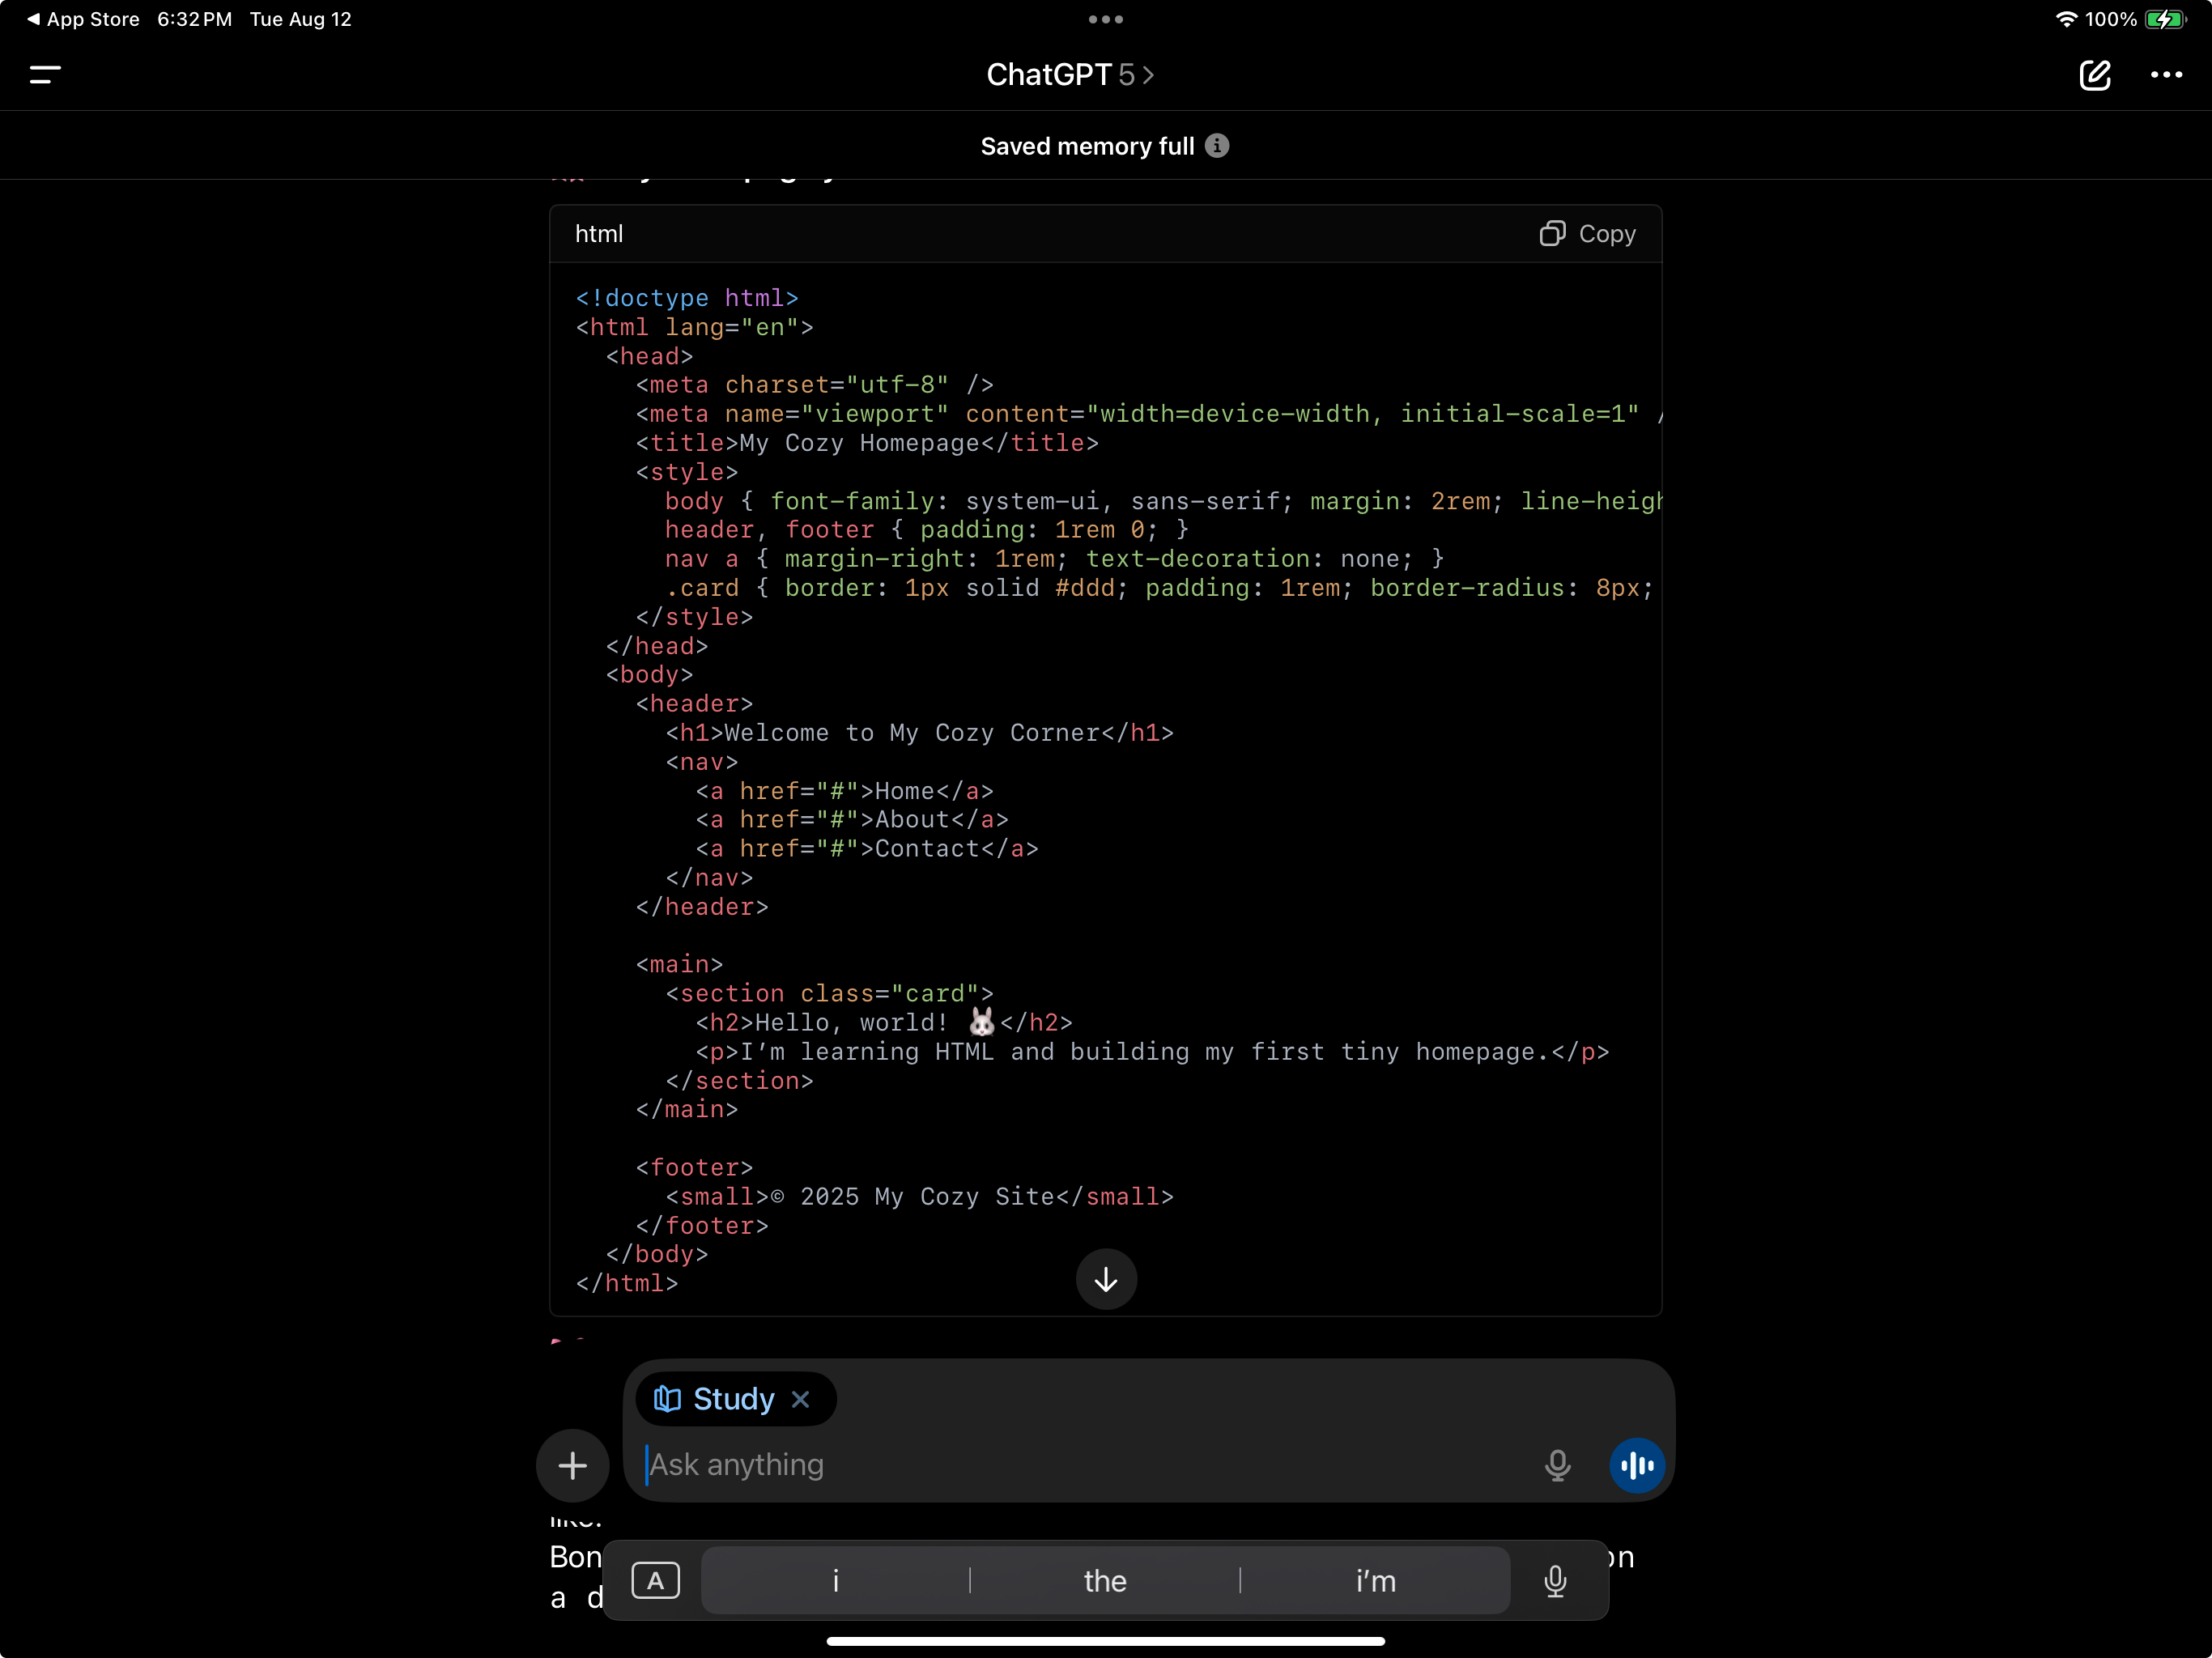This screenshot has width=2212, height=1658.
Task: Click the "html" language label
Action: pos(599,234)
